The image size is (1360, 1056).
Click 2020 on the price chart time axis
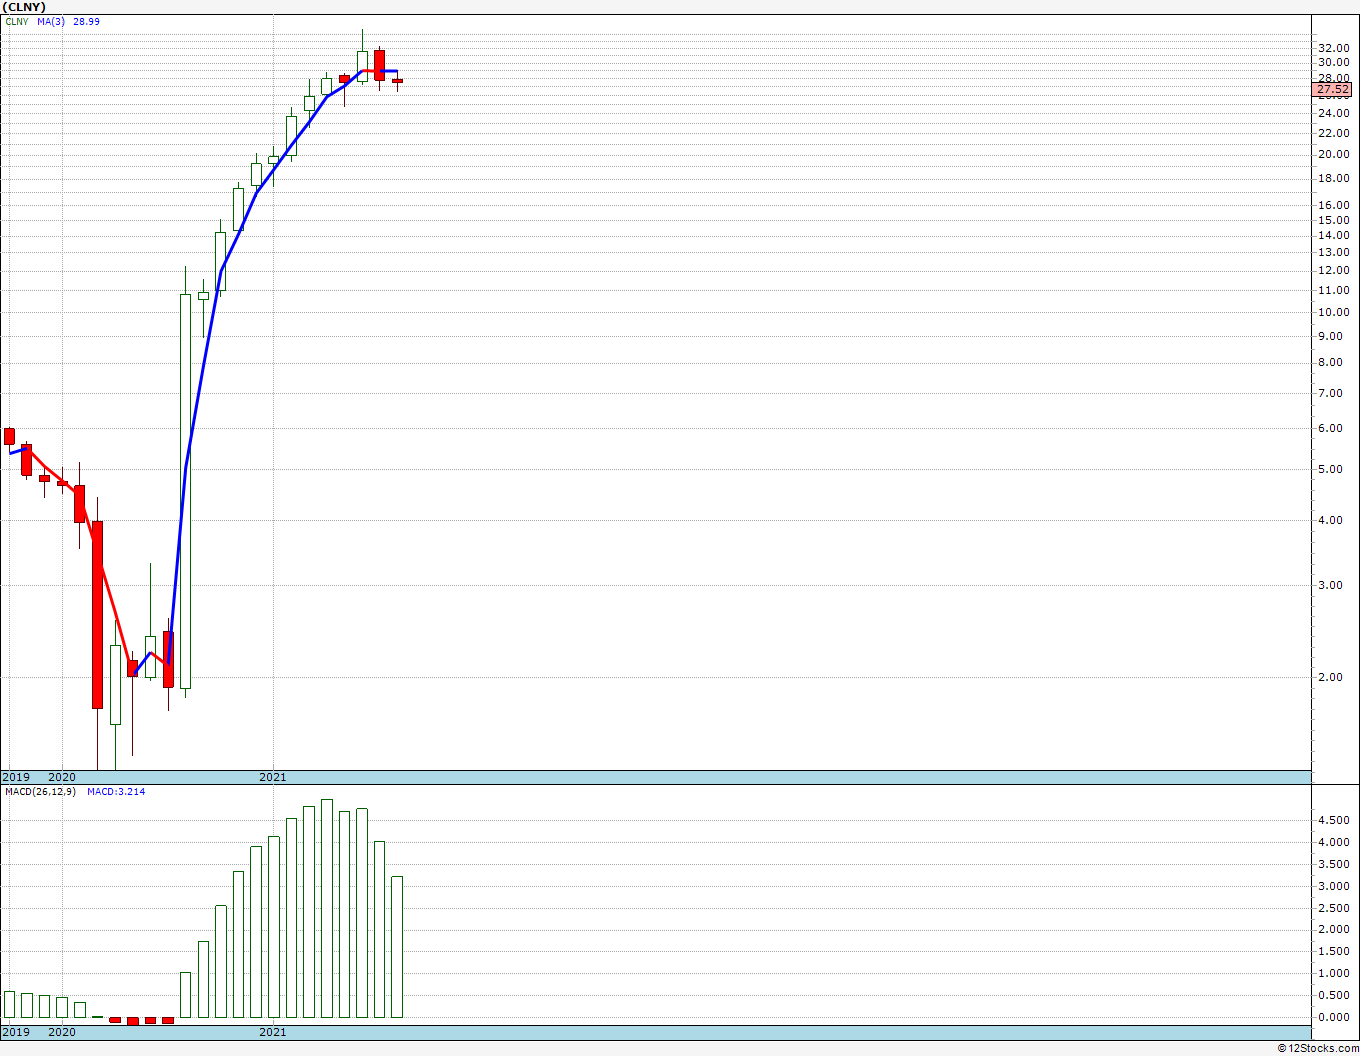pyautogui.click(x=62, y=777)
